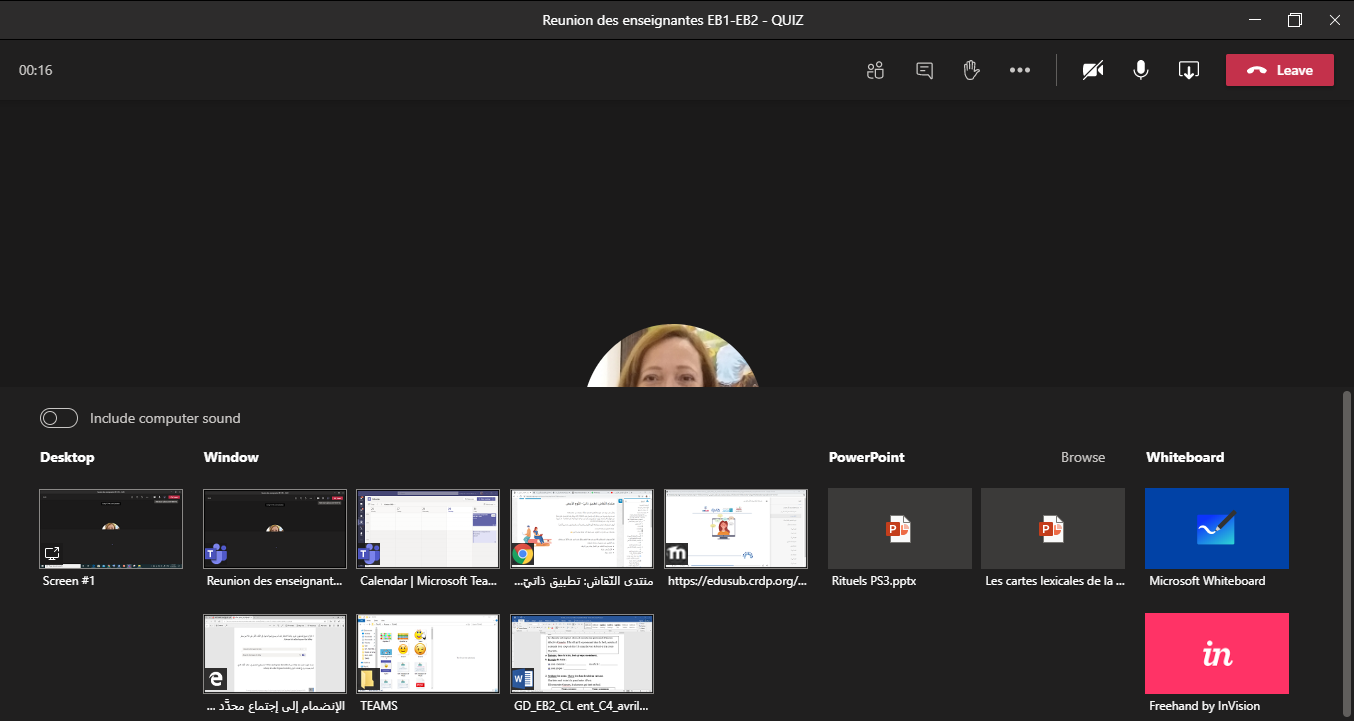Share the Edge browser window
This screenshot has height=721, width=1354.
click(x=275, y=654)
